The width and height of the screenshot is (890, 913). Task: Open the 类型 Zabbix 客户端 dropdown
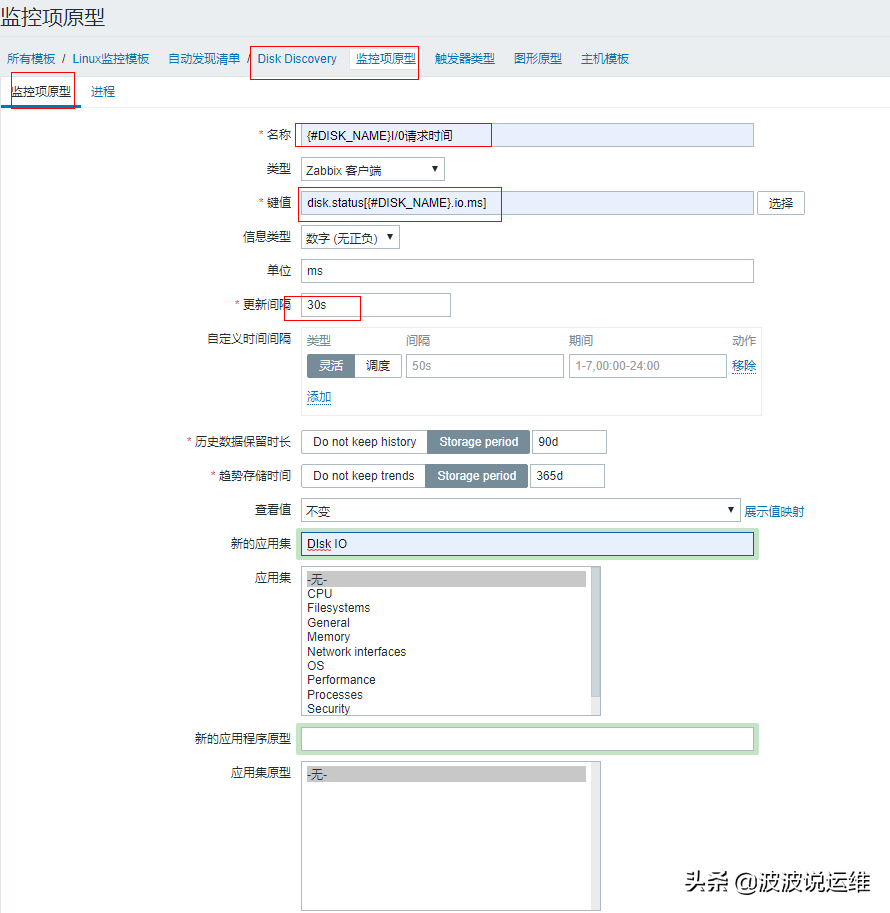[x=373, y=169]
